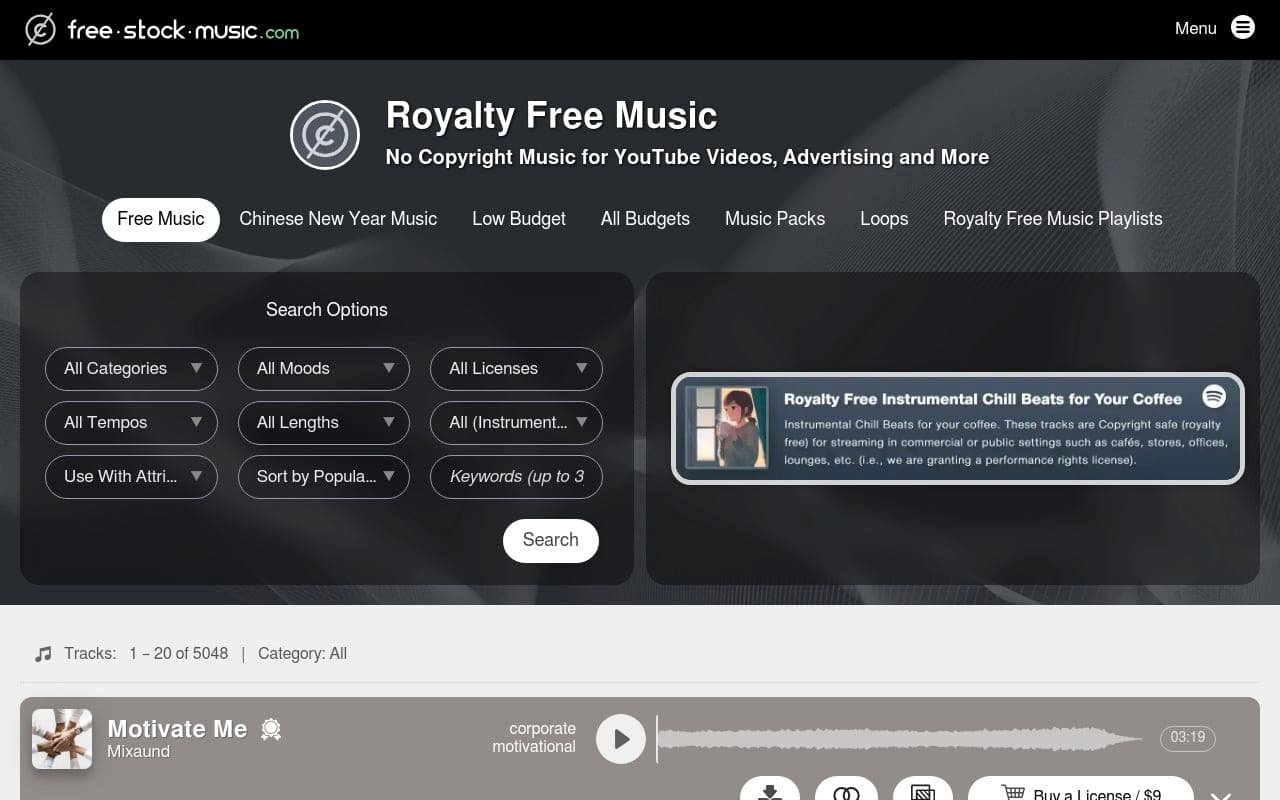Click Buy a License / $9

coord(1081,792)
